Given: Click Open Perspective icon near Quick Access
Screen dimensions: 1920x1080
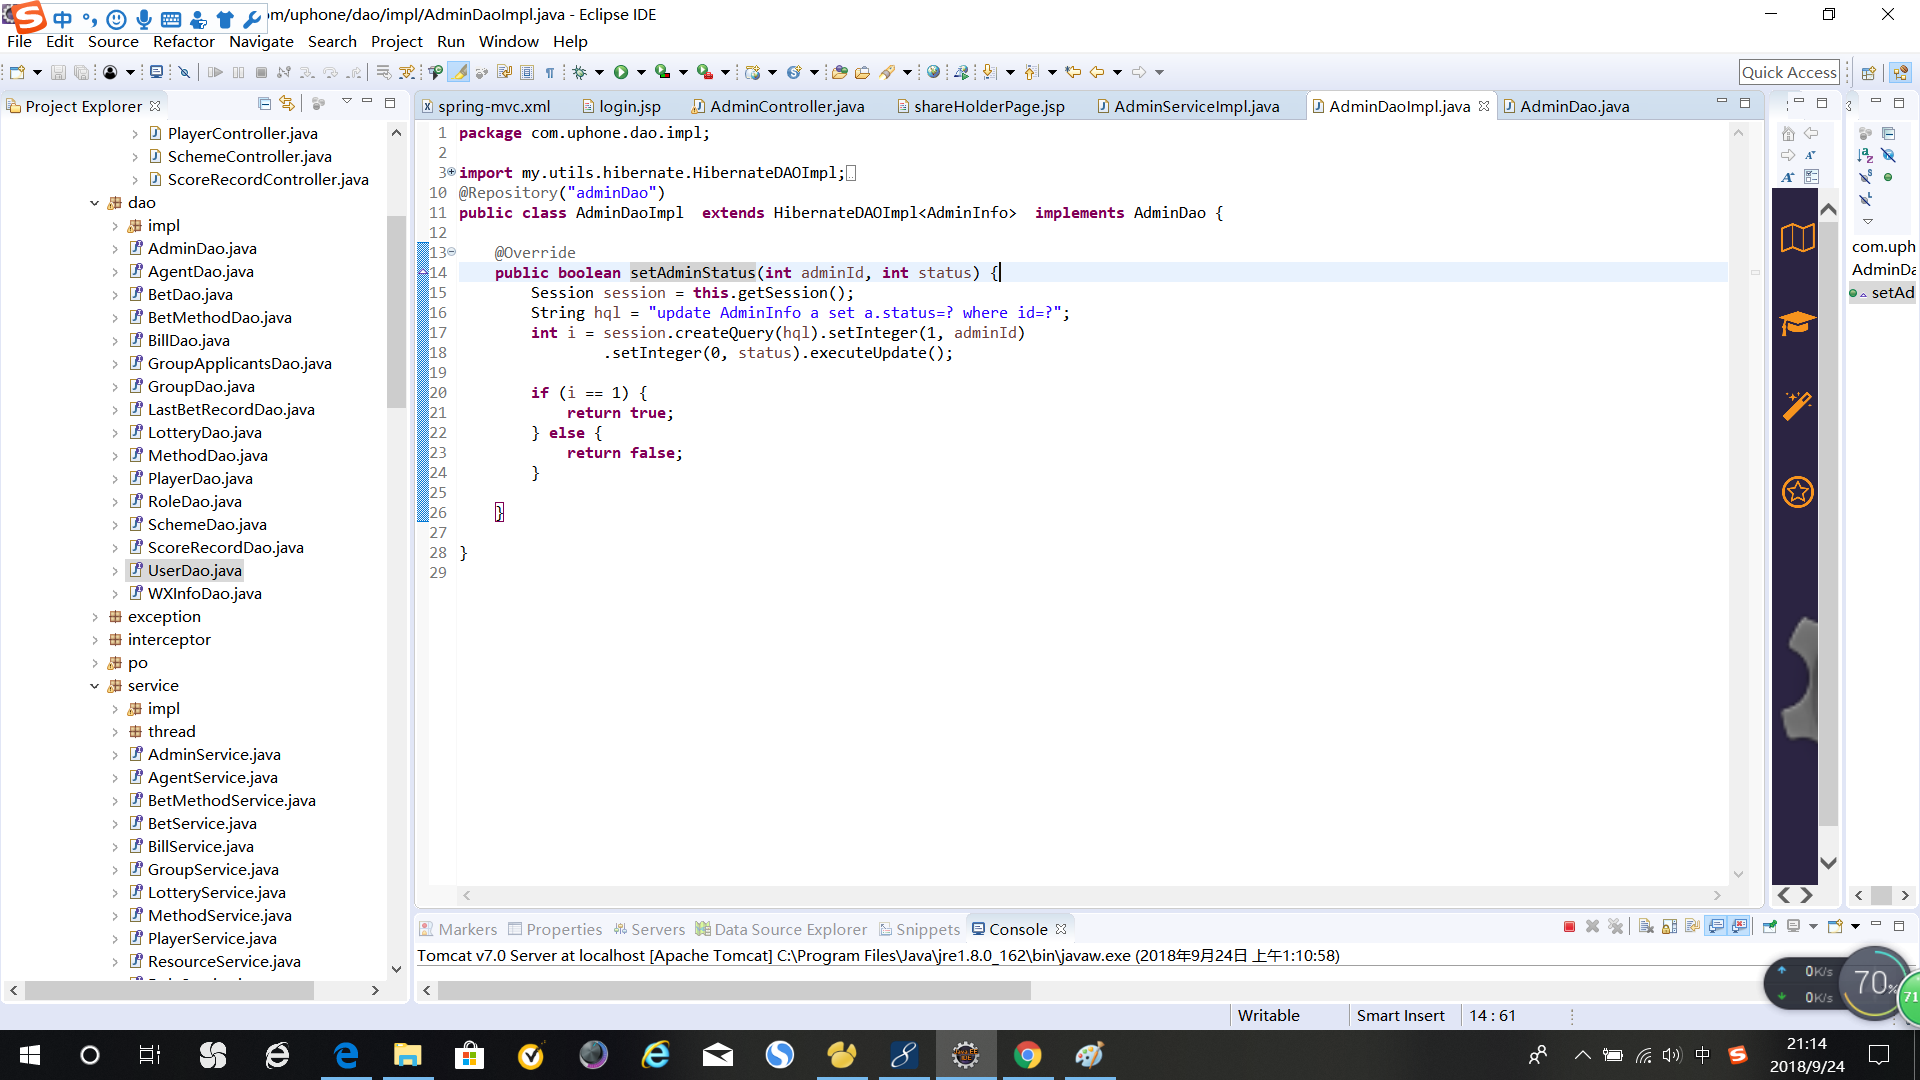Looking at the screenshot, I should point(1868,73).
